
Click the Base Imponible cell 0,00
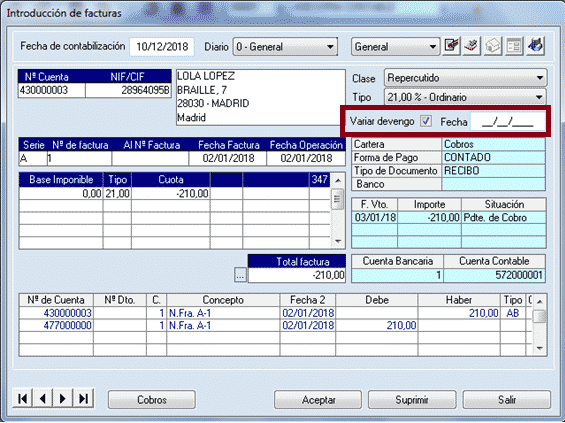[61, 193]
